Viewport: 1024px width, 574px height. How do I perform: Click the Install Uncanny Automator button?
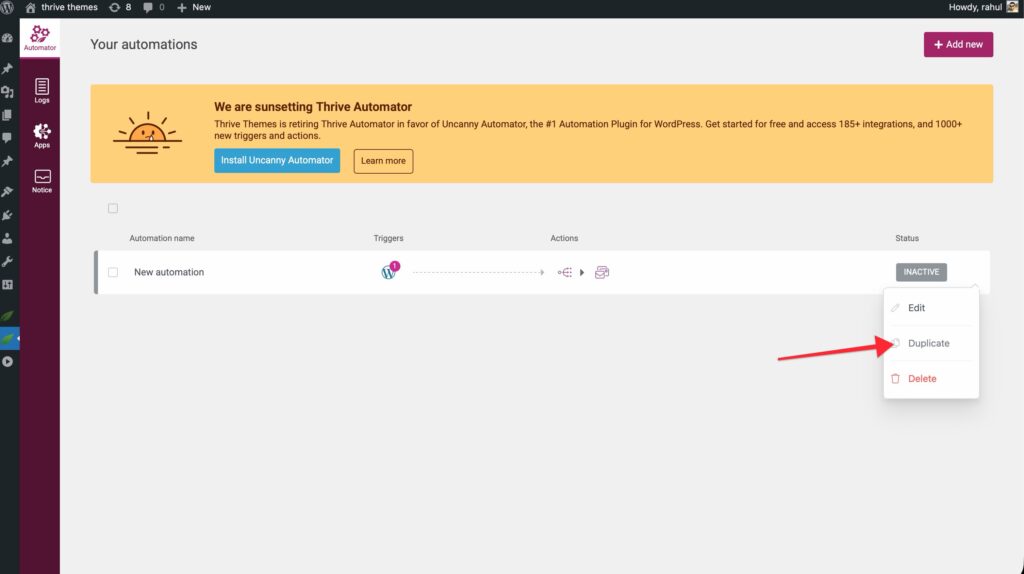click(277, 160)
